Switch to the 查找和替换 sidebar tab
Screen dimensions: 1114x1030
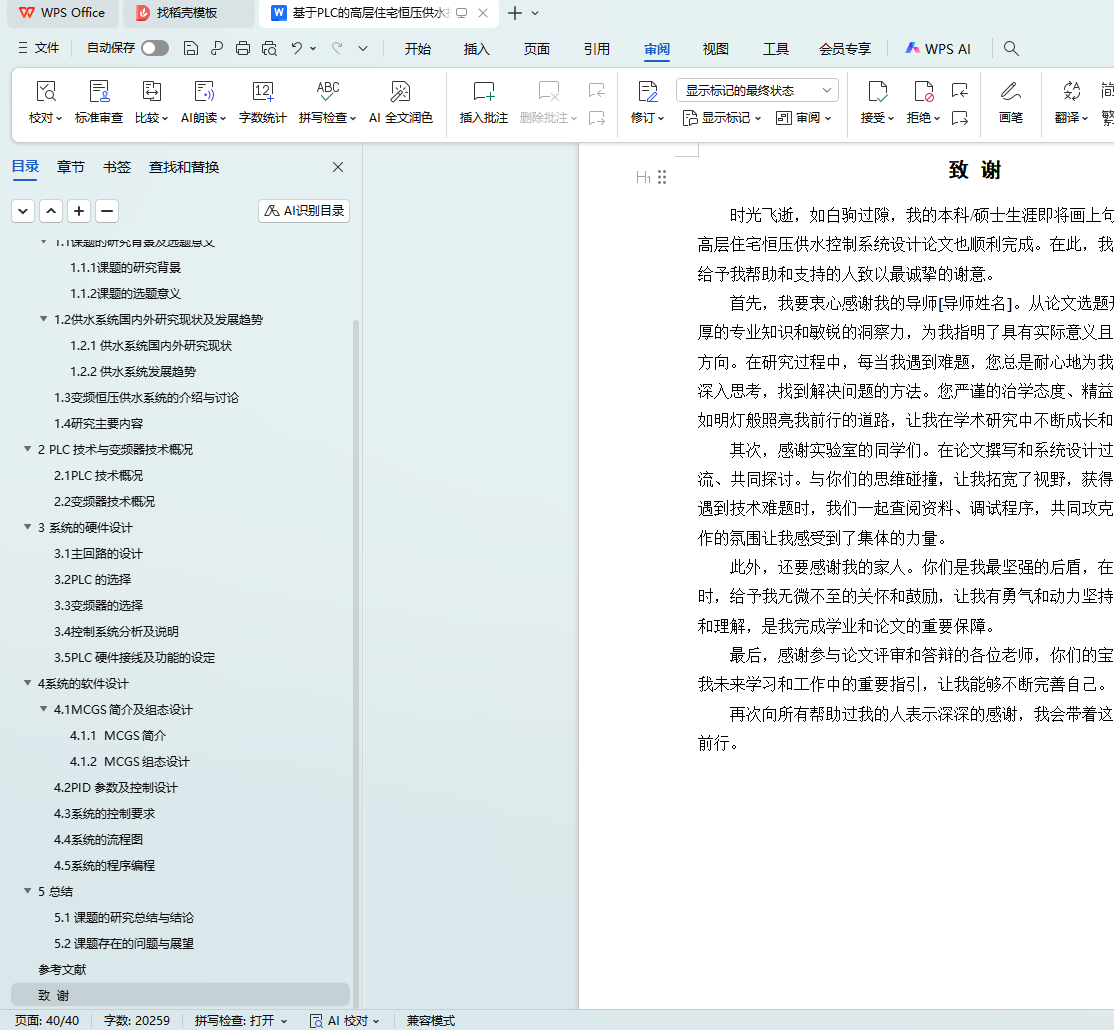(x=184, y=167)
